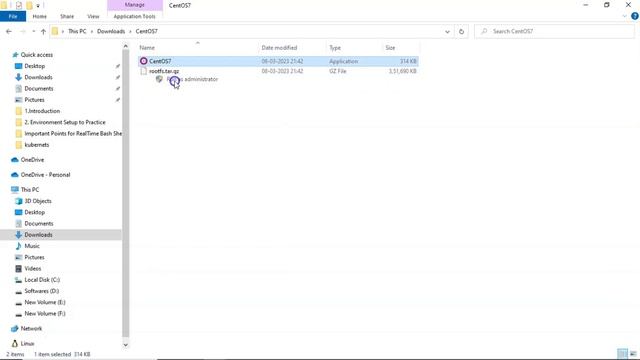Open 3D Objects under This PC
The width and height of the screenshot is (640, 360).
pyautogui.click(x=38, y=201)
